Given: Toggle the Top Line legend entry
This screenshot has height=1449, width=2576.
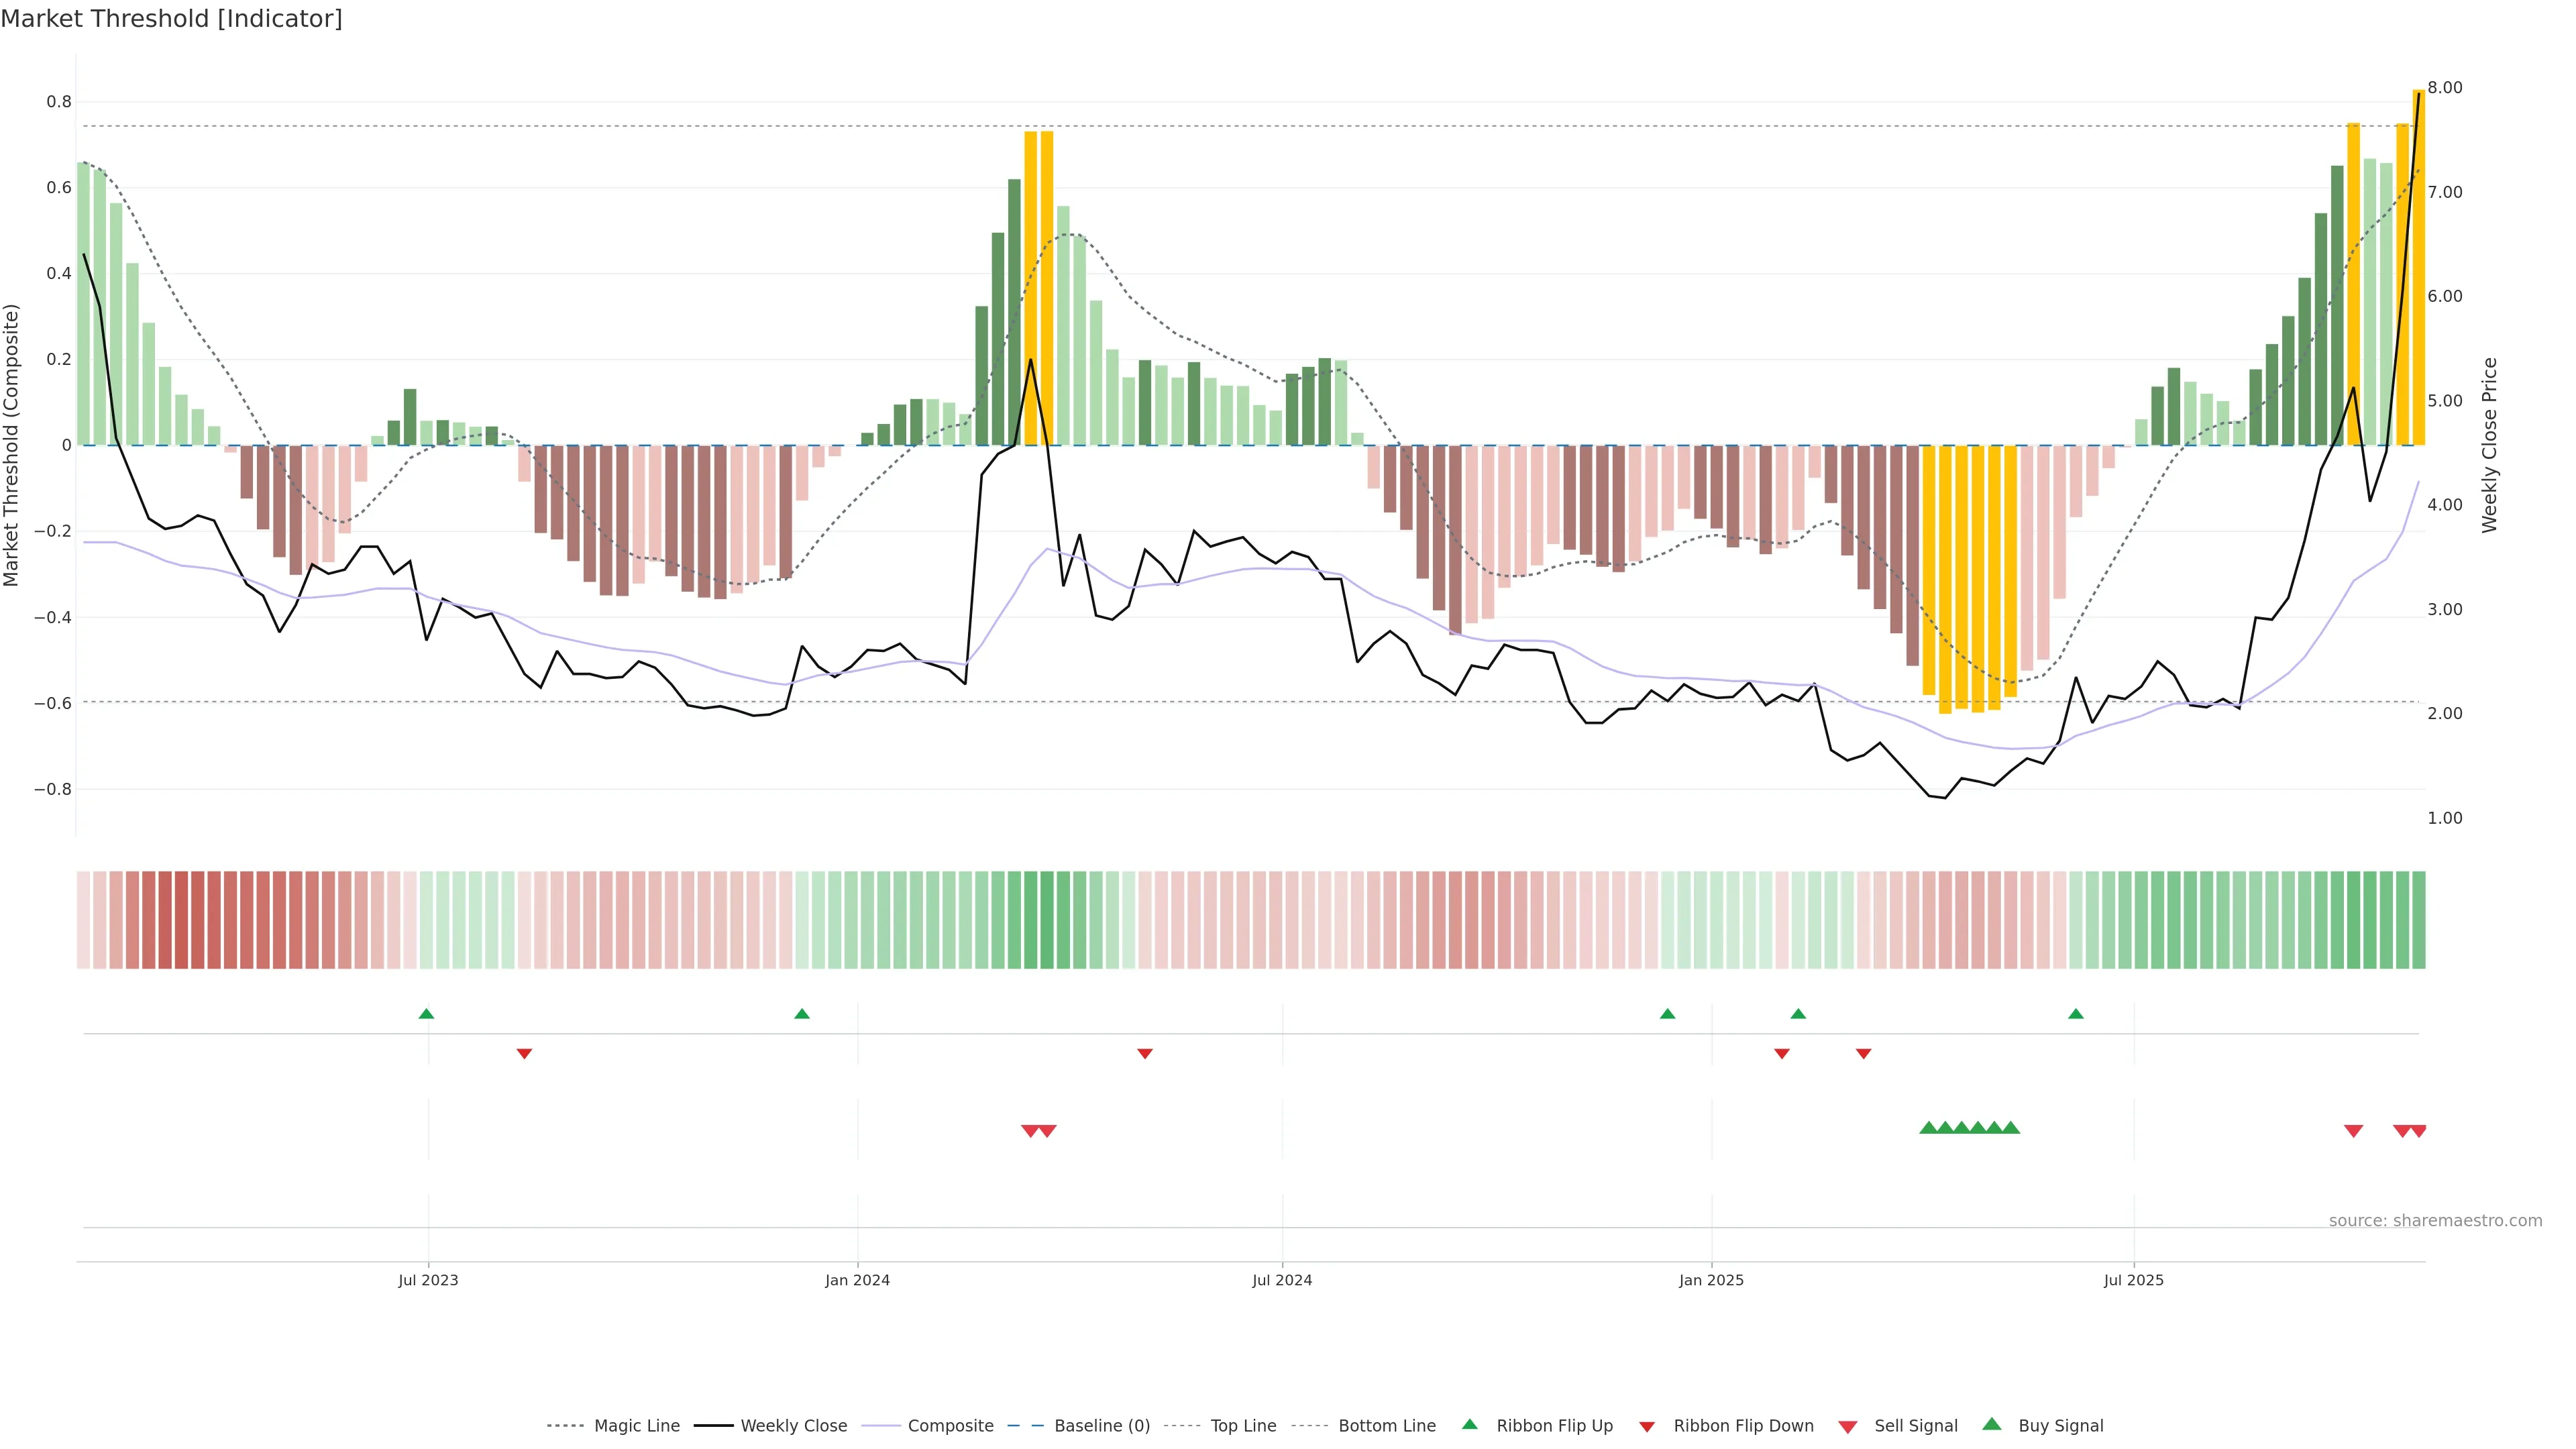Looking at the screenshot, I should pos(1243,1426).
